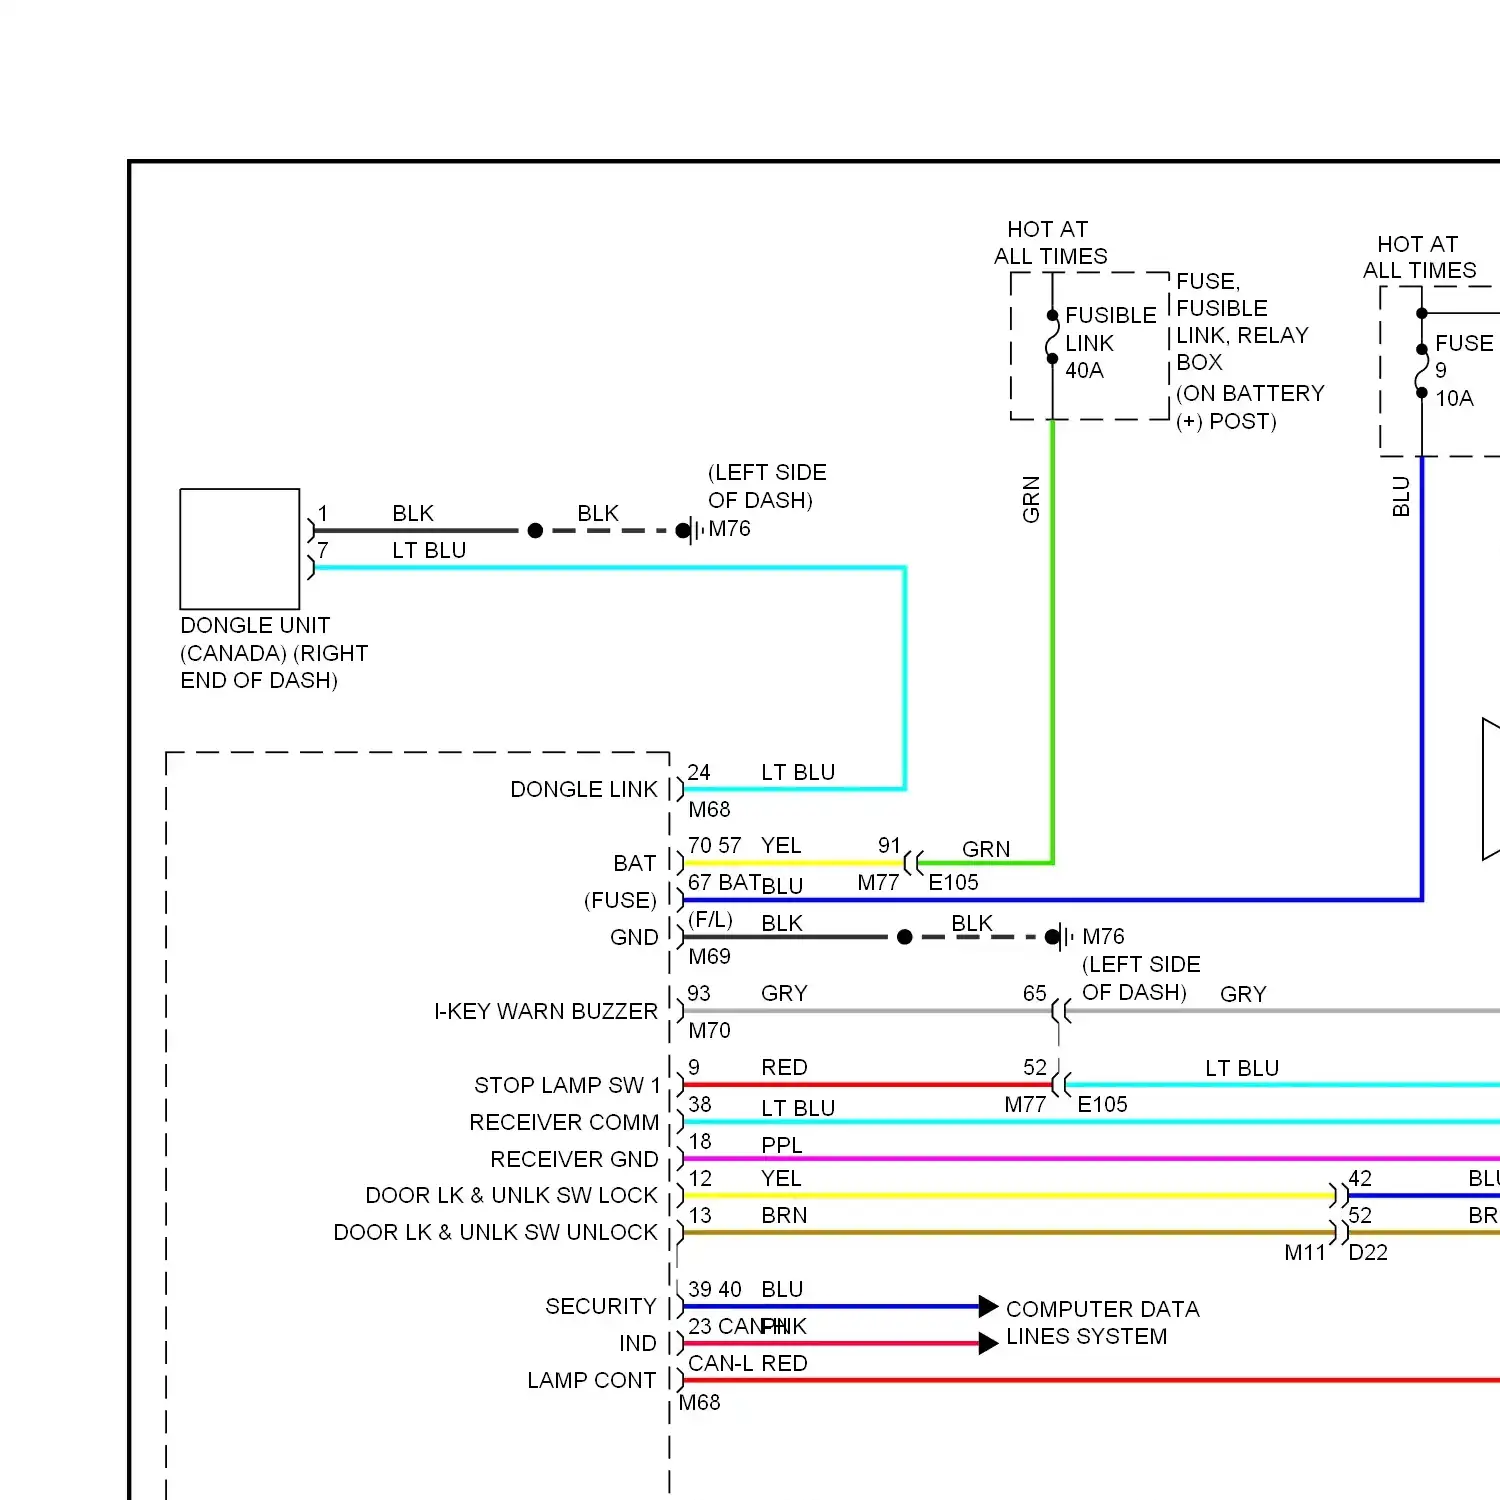Click the '(FUSE)' pin label
Viewport: 1500px width, 1500px height.
click(620, 901)
